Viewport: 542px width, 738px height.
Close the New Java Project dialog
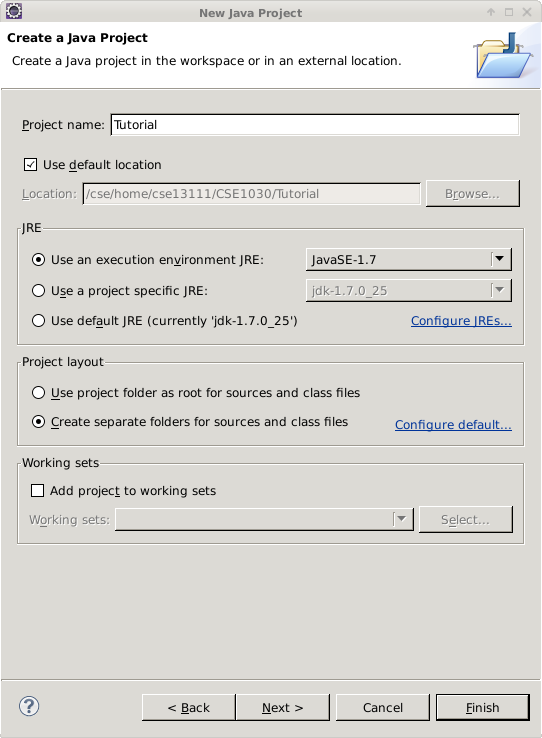(x=527, y=12)
